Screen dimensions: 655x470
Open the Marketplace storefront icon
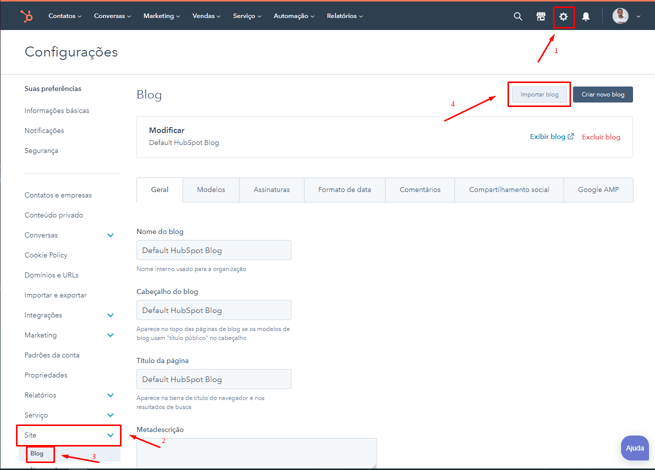541,16
